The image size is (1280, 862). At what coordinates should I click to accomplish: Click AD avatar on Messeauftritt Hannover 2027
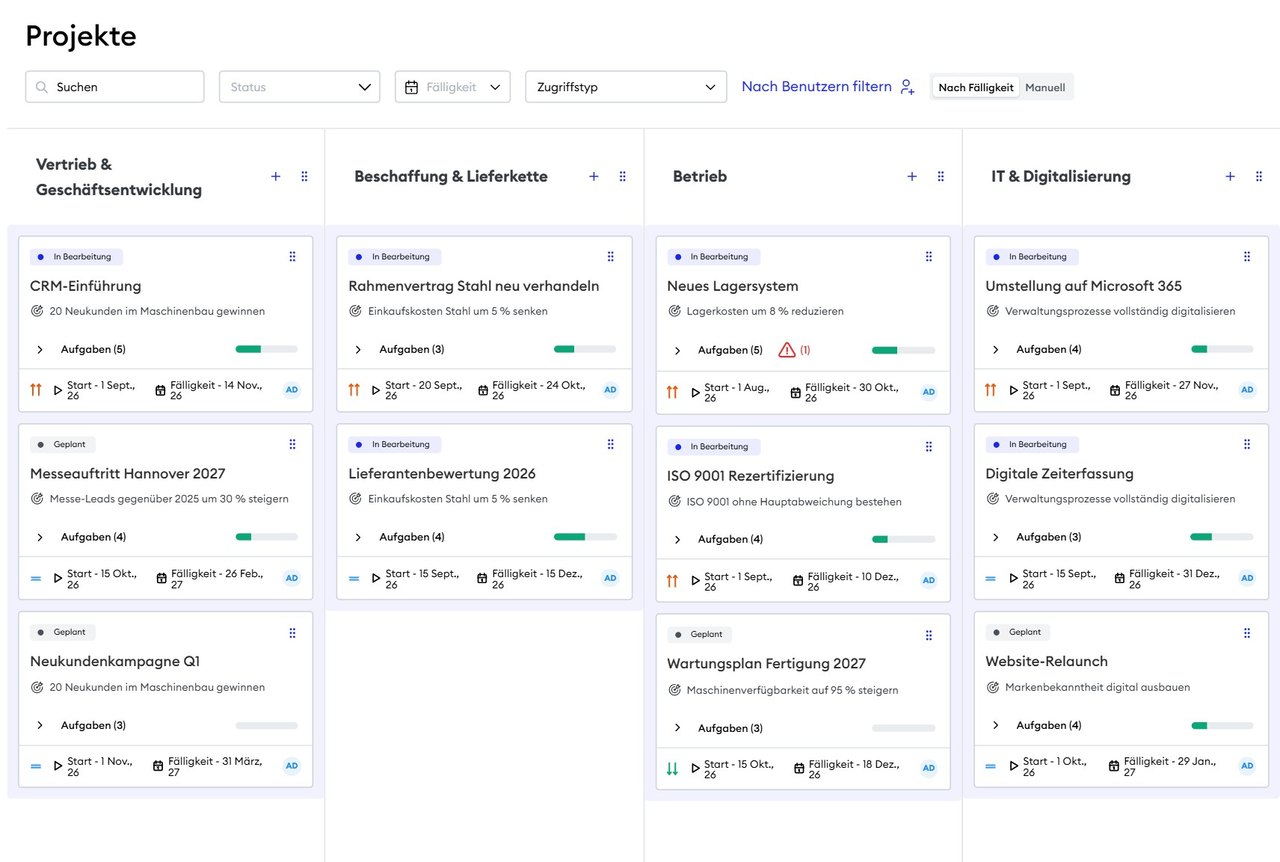click(292, 578)
